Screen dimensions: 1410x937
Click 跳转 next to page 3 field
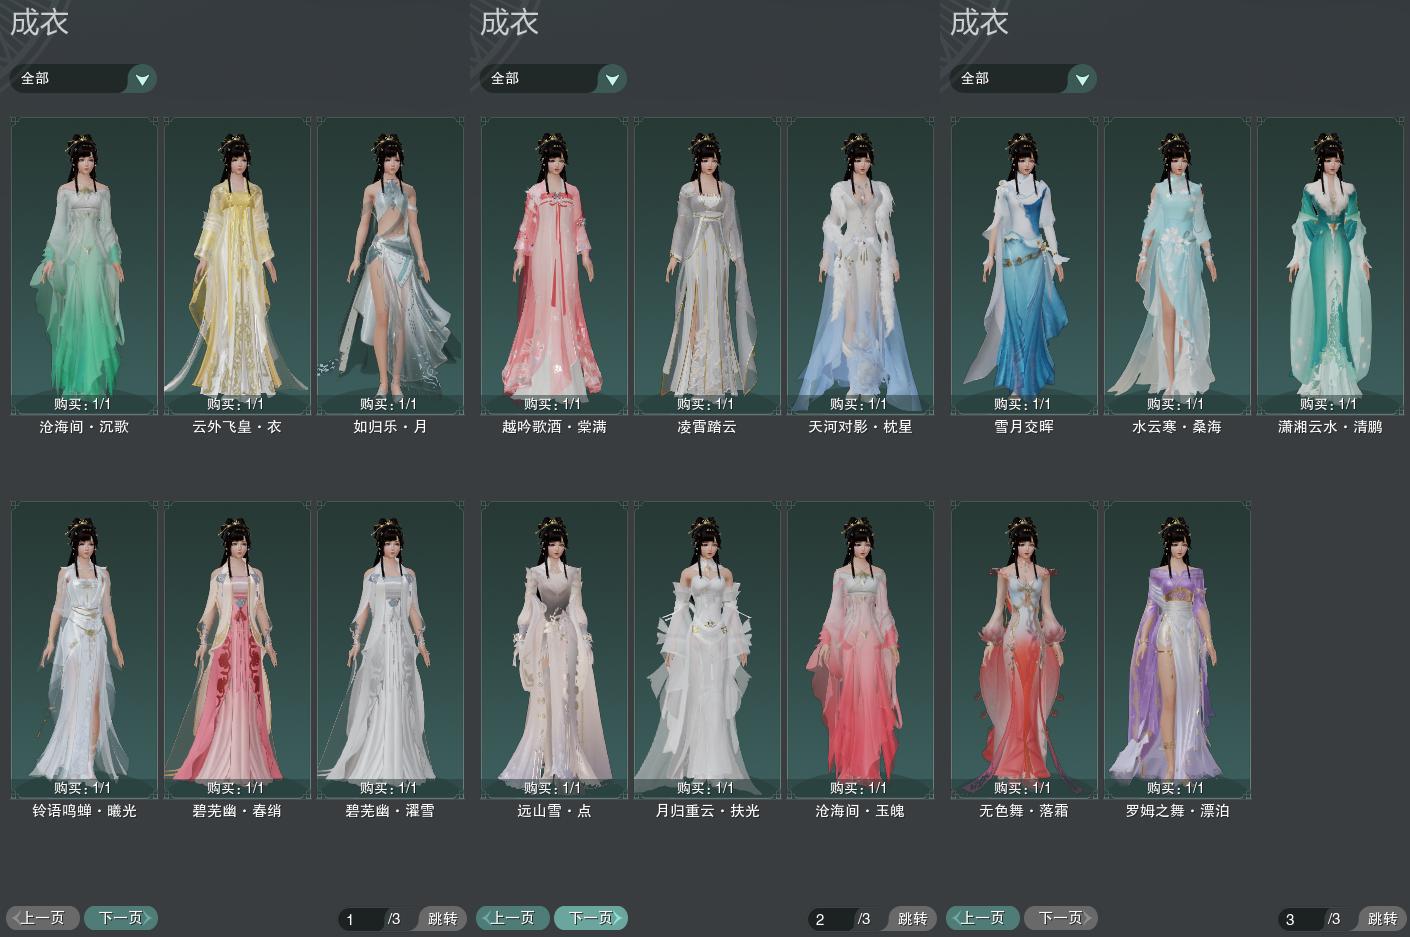[x=1381, y=919]
